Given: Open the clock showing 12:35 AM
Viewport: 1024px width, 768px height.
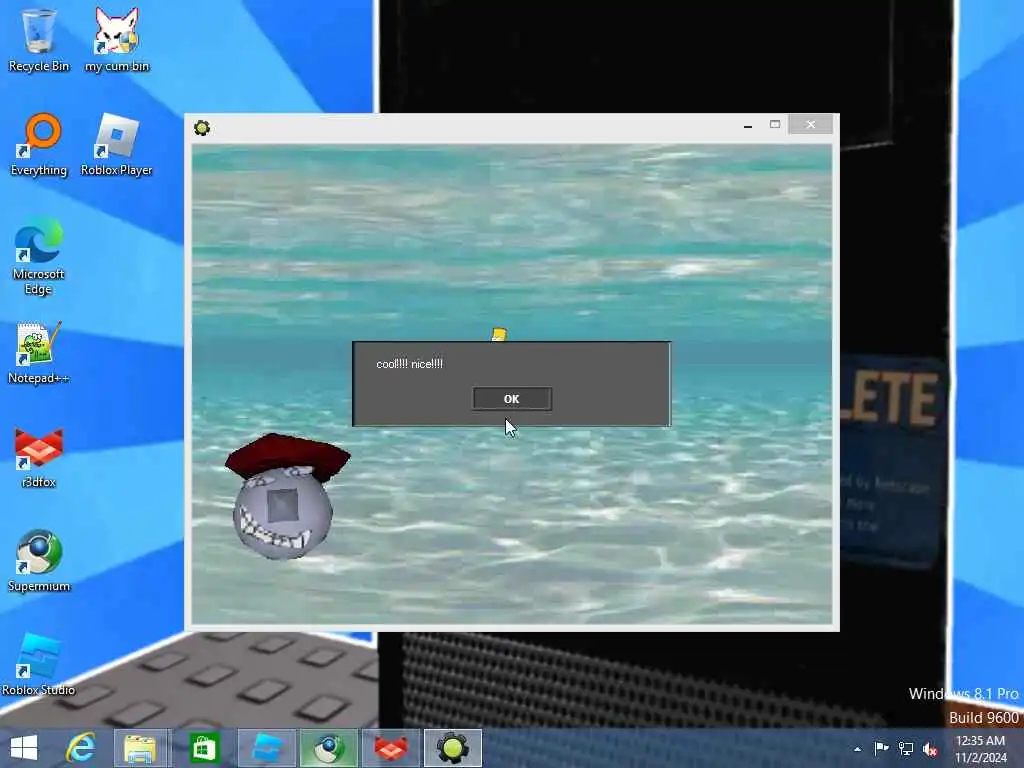Looking at the screenshot, I should pos(980,749).
